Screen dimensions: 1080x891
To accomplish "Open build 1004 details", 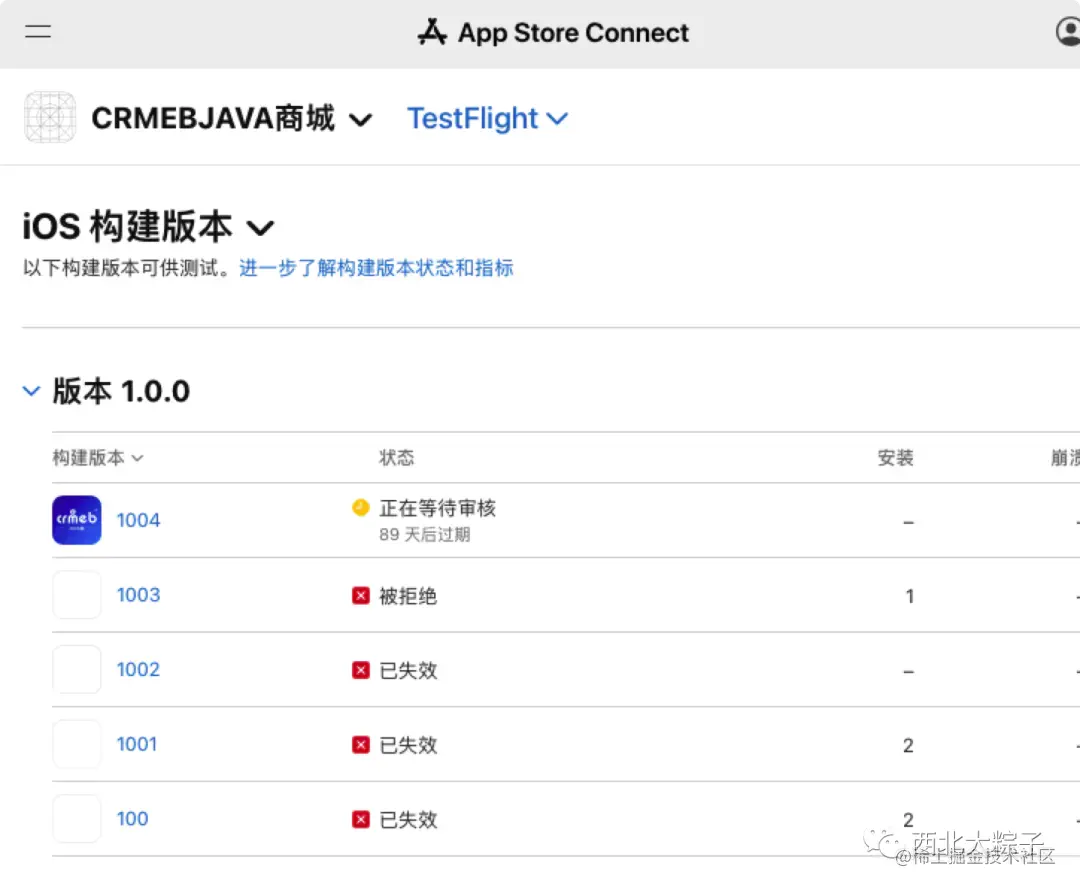I will click(x=138, y=520).
